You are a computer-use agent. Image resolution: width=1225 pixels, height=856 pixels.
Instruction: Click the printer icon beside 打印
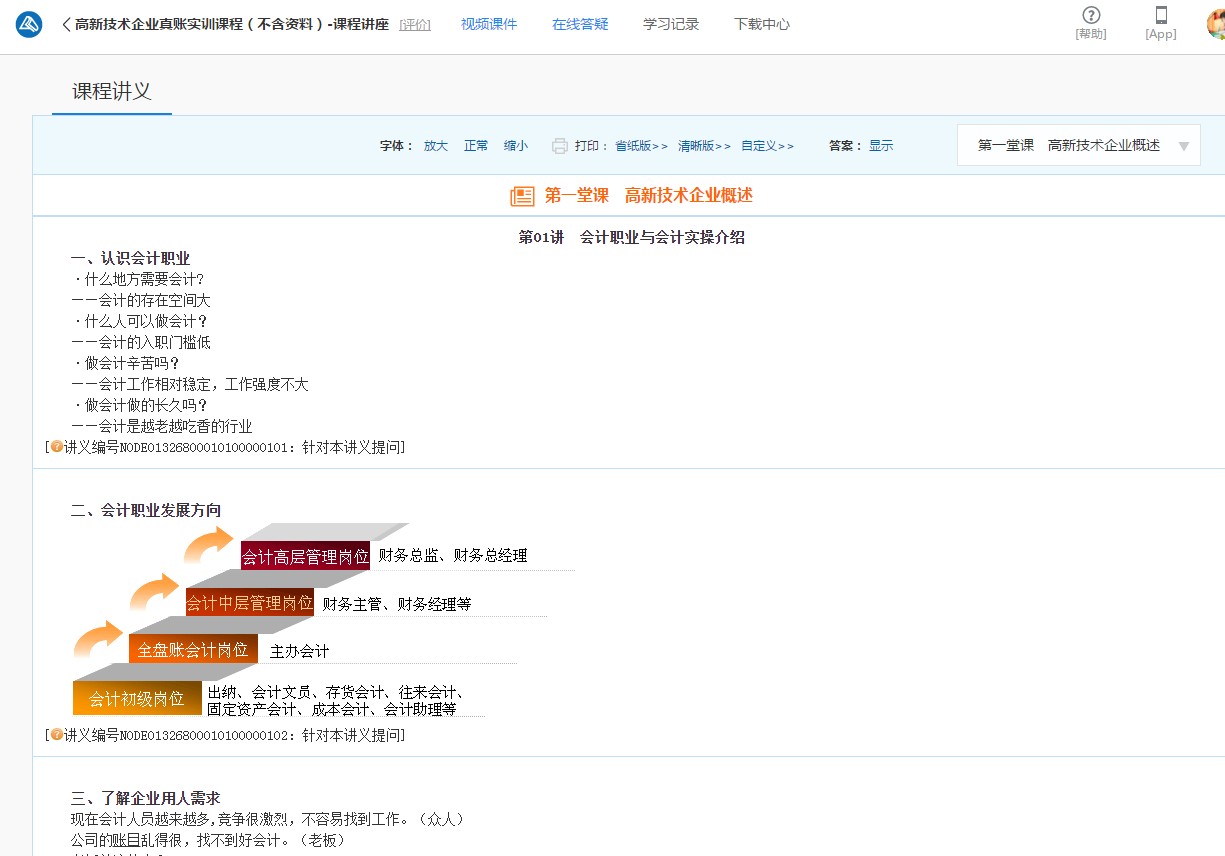(x=560, y=146)
